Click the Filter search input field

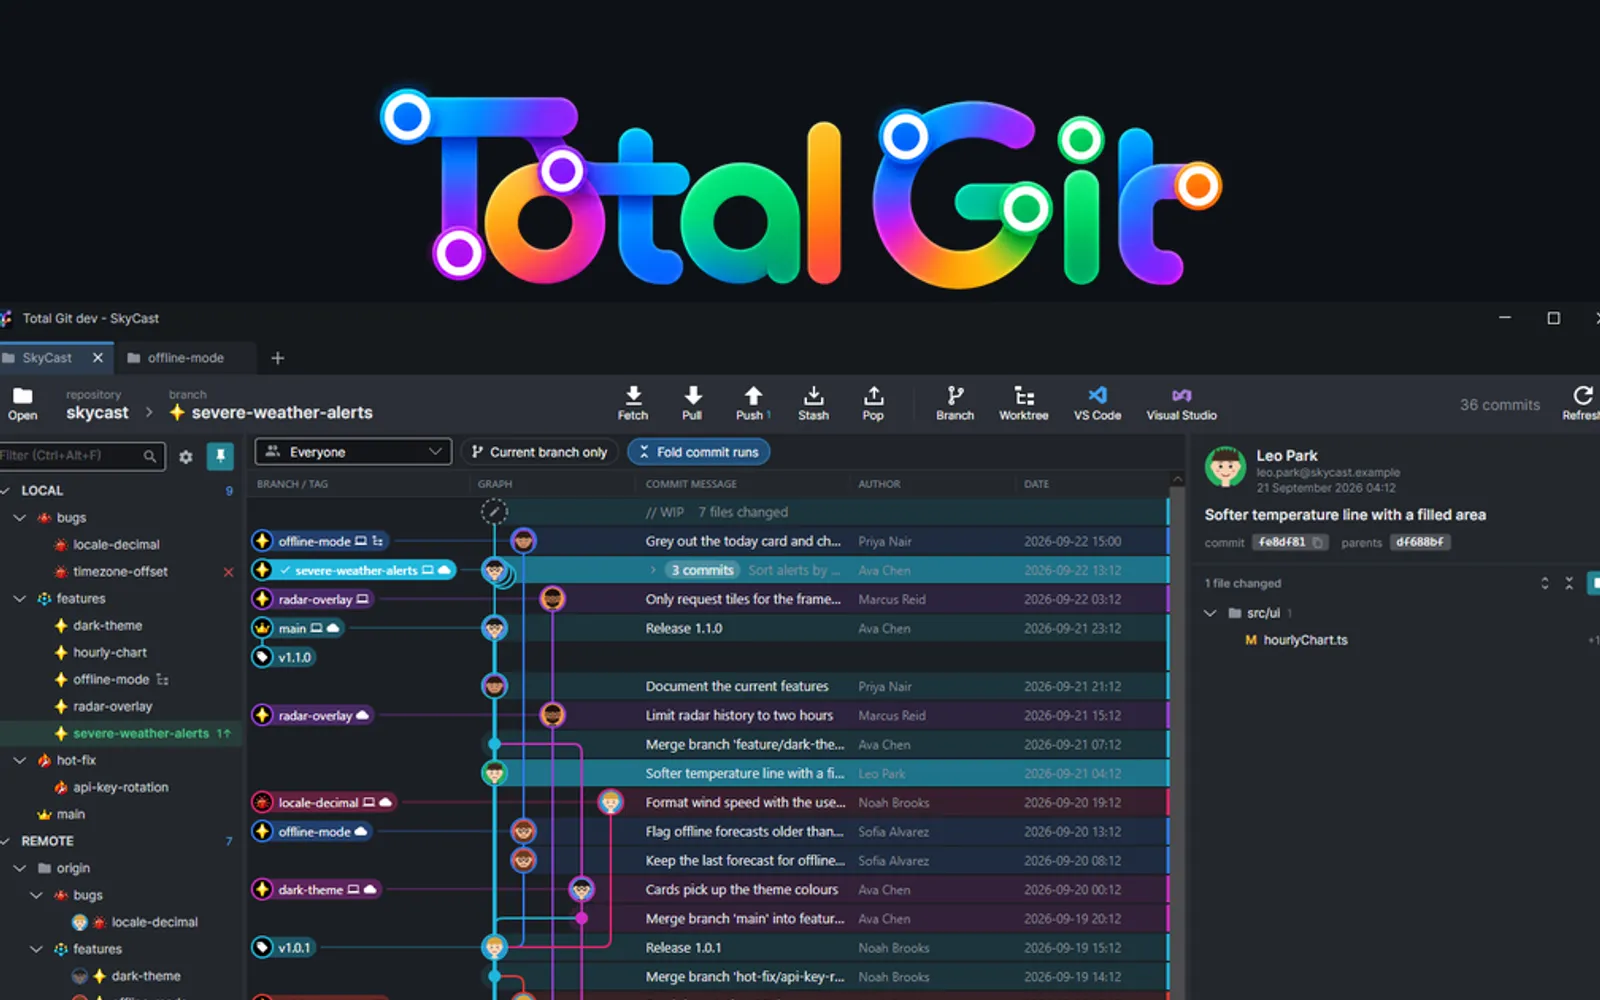pos(82,456)
